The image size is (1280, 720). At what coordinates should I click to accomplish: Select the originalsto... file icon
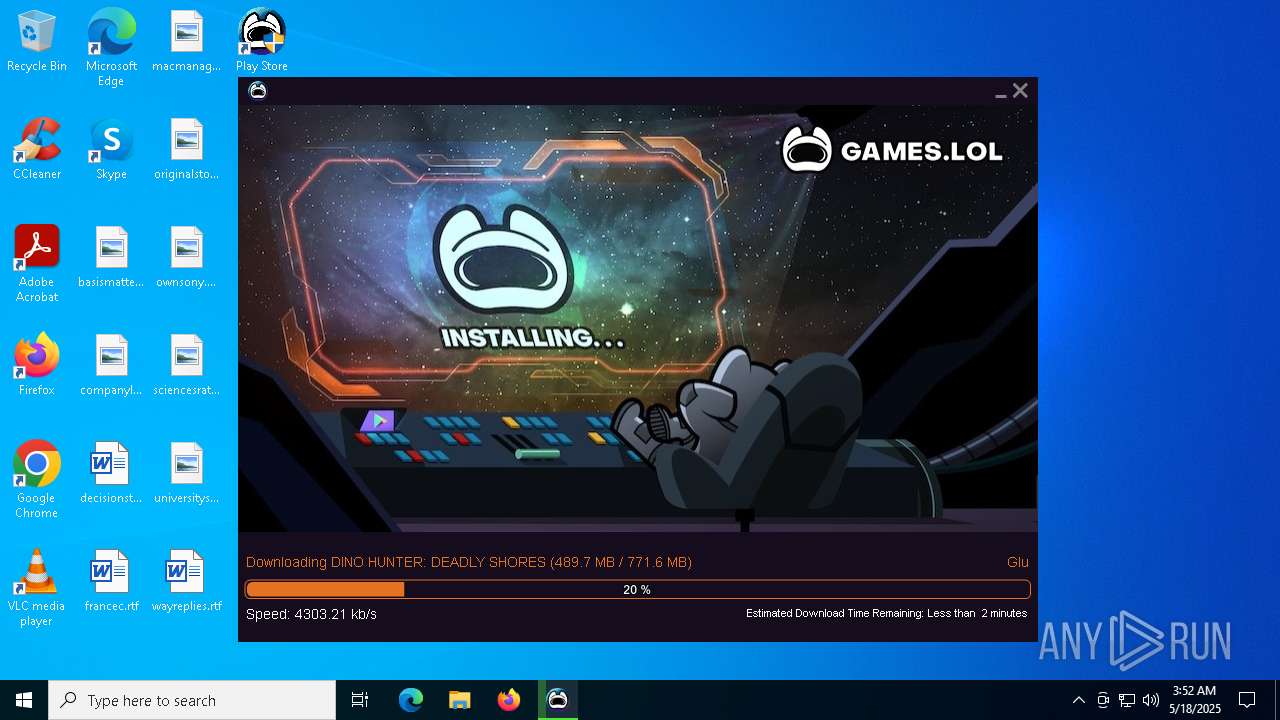click(x=186, y=150)
